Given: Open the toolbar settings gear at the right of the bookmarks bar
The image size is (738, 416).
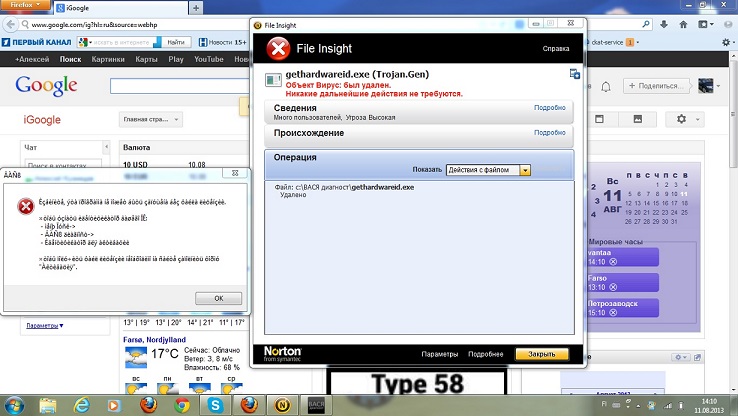Looking at the screenshot, I should (728, 42).
